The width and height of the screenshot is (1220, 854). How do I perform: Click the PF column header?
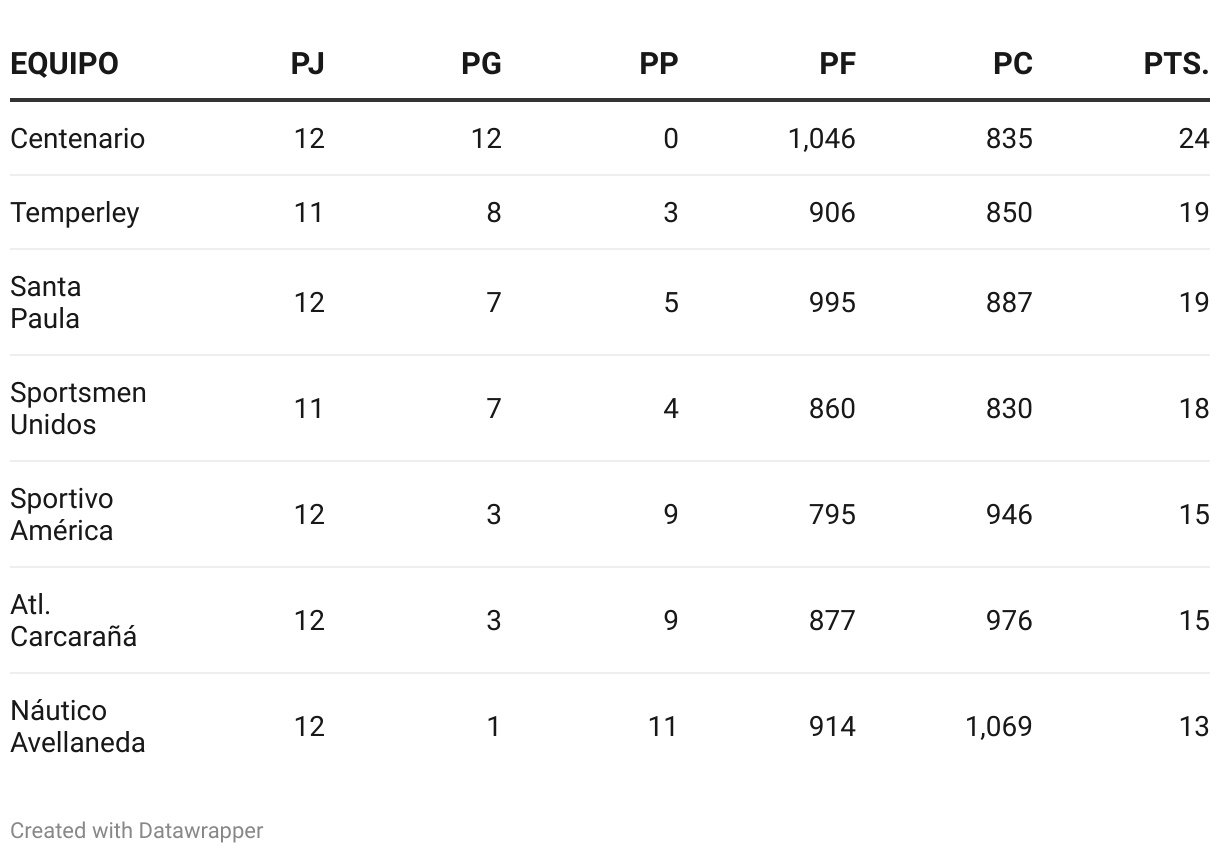click(x=837, y=64)
